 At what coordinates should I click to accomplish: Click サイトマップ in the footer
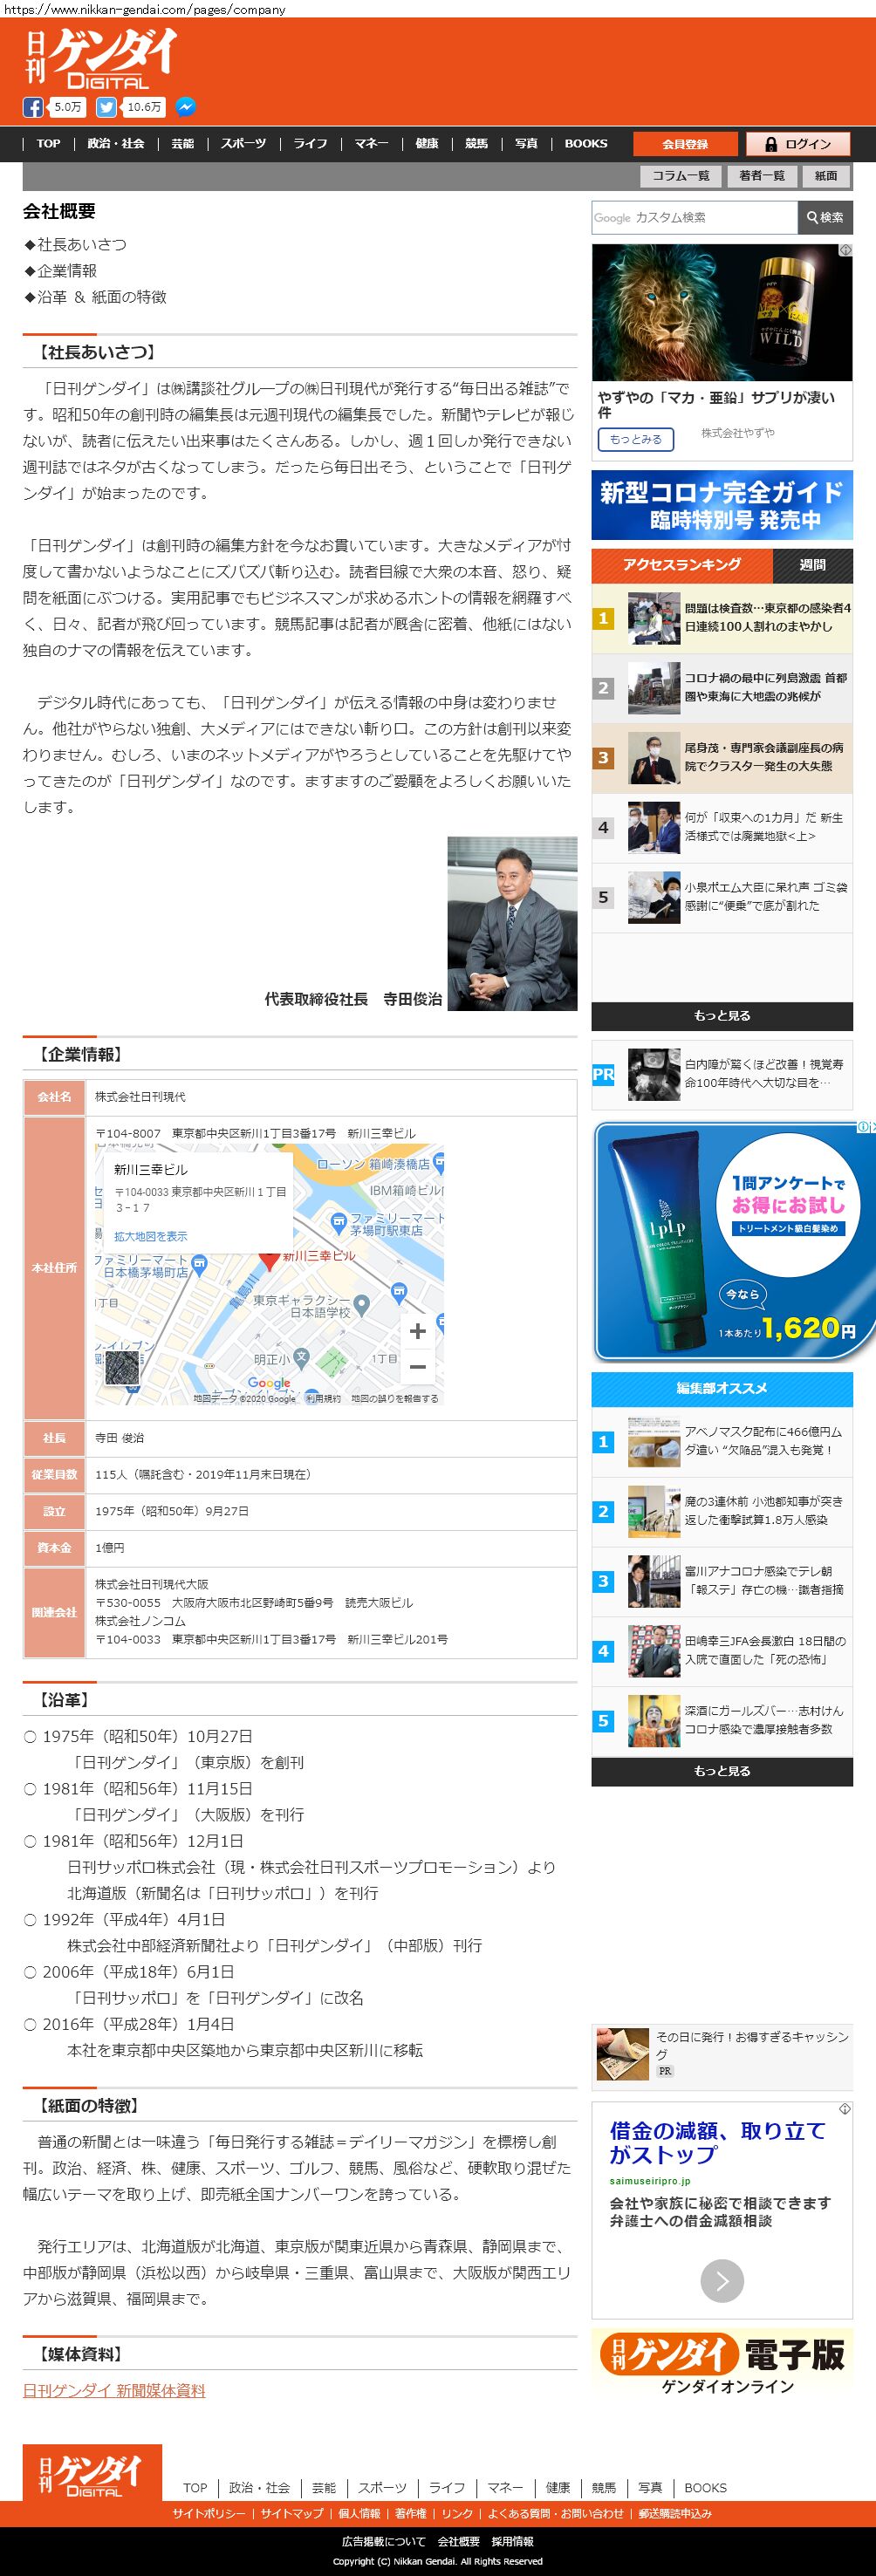pyautogui.click(x=292, y=2514)
